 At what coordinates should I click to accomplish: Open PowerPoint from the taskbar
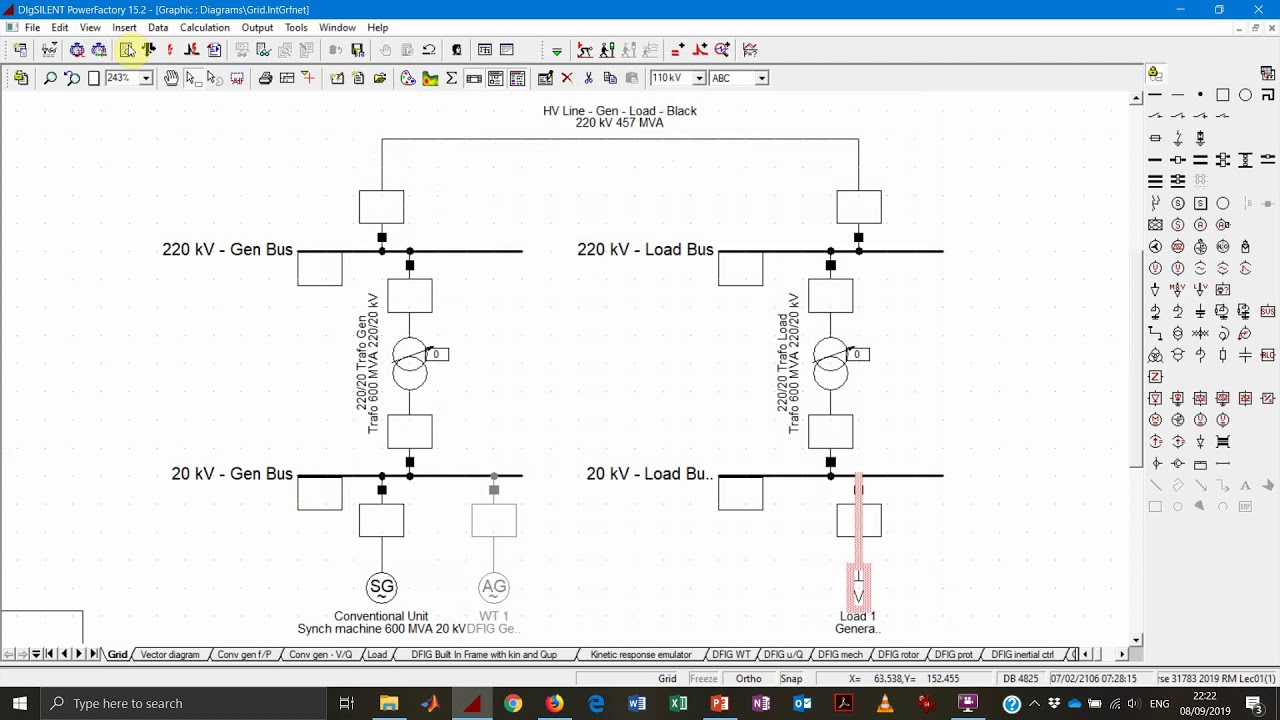[719, 703]
